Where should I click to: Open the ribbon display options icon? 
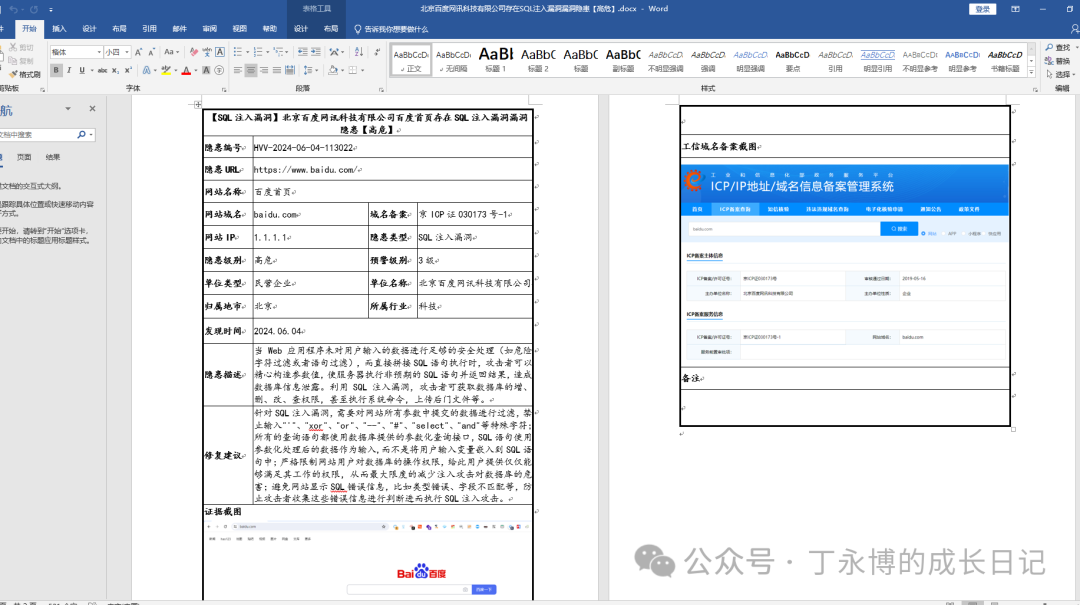pos(1015,9)
